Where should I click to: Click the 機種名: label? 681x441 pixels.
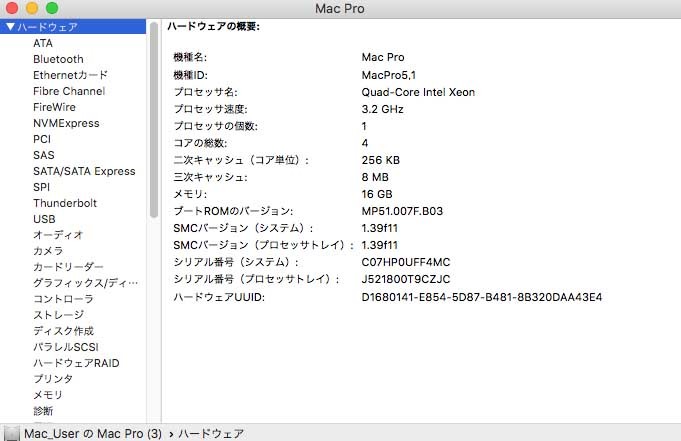[190, 57]
